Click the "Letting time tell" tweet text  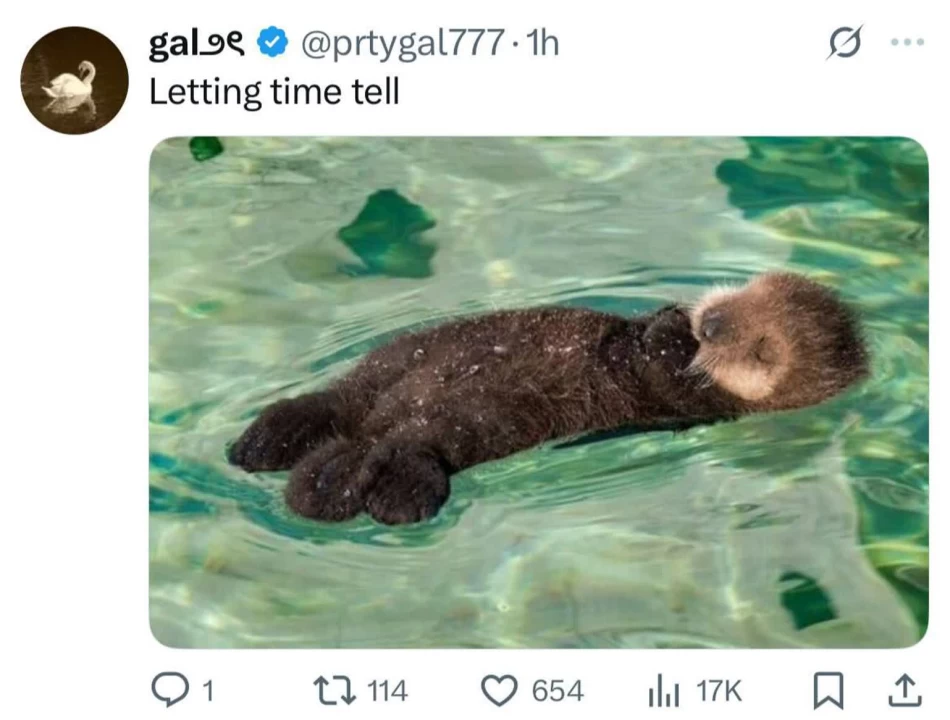click(274, 92)
